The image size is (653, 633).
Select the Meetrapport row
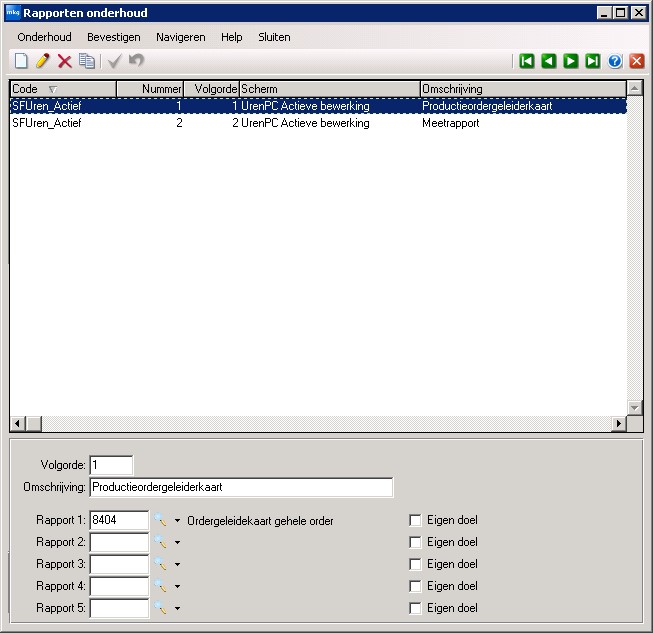(318, 123)
